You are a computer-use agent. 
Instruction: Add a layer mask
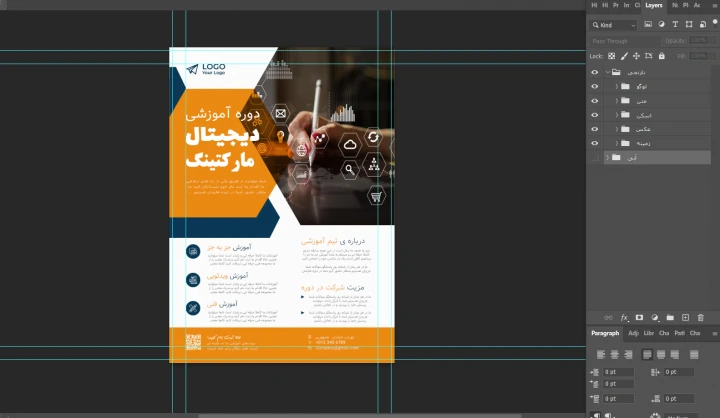pos(639,318)
